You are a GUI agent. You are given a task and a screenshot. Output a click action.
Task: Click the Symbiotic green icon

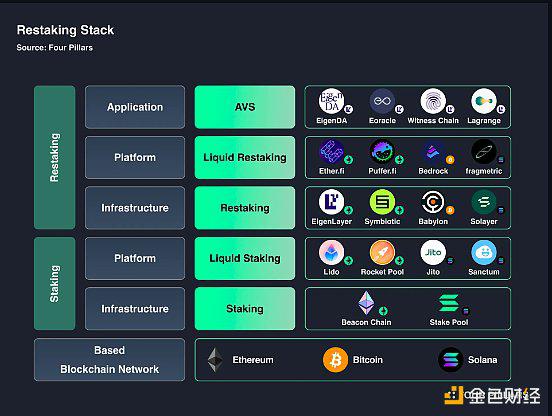(382, 202)
